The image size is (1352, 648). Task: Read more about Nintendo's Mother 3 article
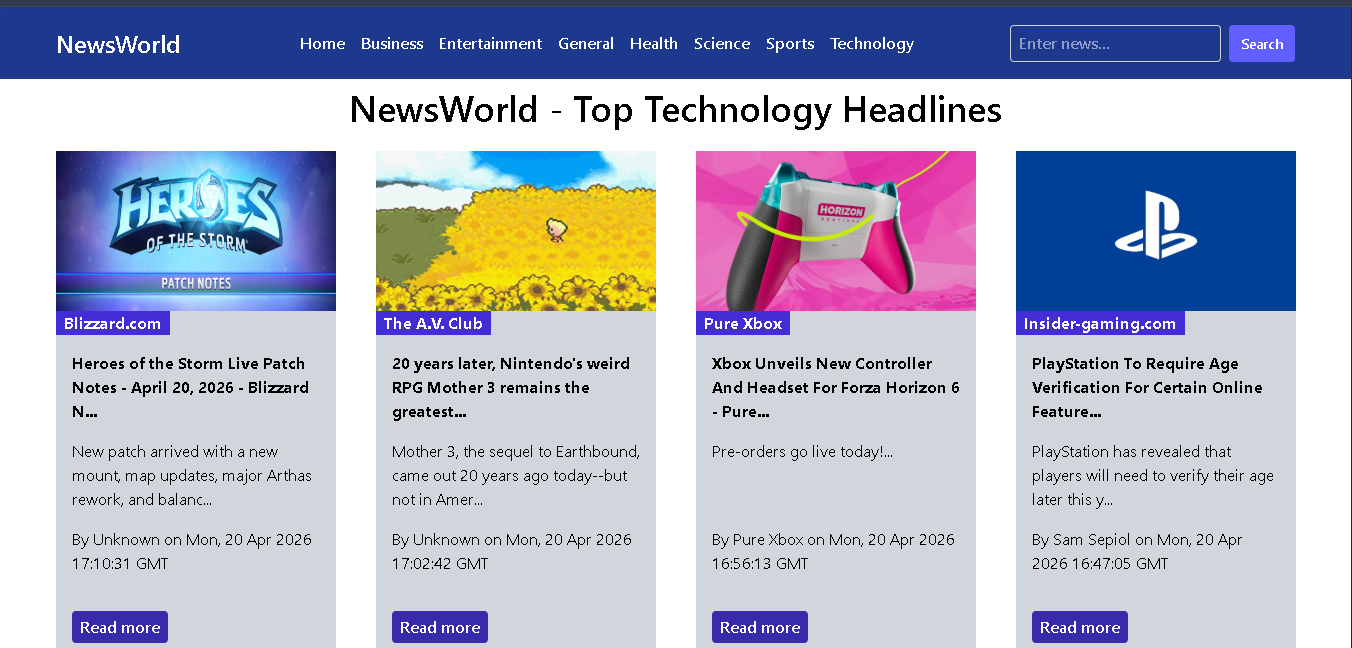tap(440, 627)
